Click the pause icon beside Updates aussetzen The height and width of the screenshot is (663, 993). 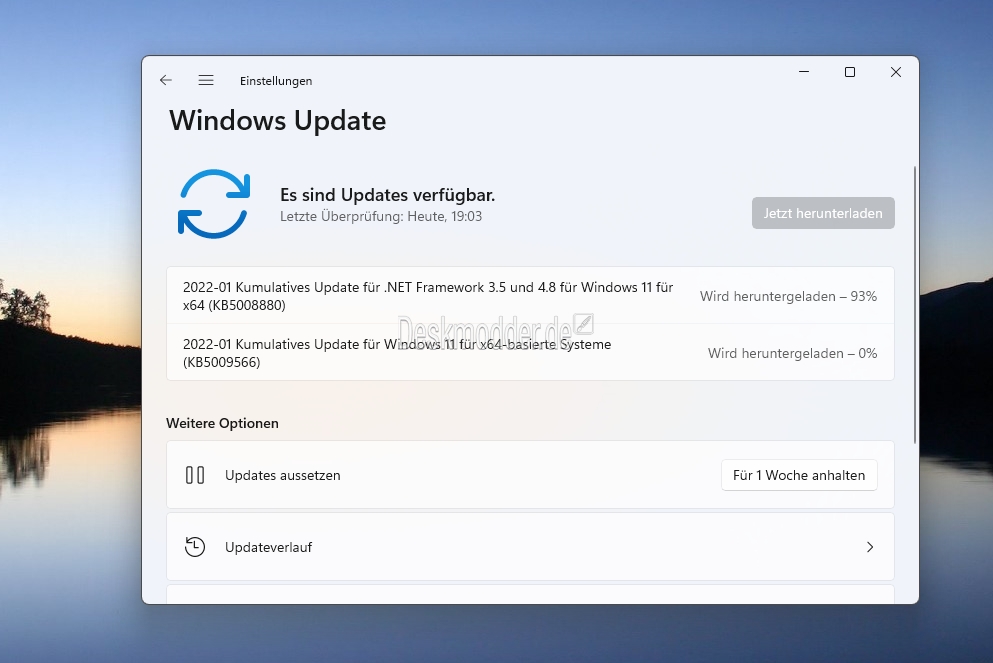[x=195, y=475]
